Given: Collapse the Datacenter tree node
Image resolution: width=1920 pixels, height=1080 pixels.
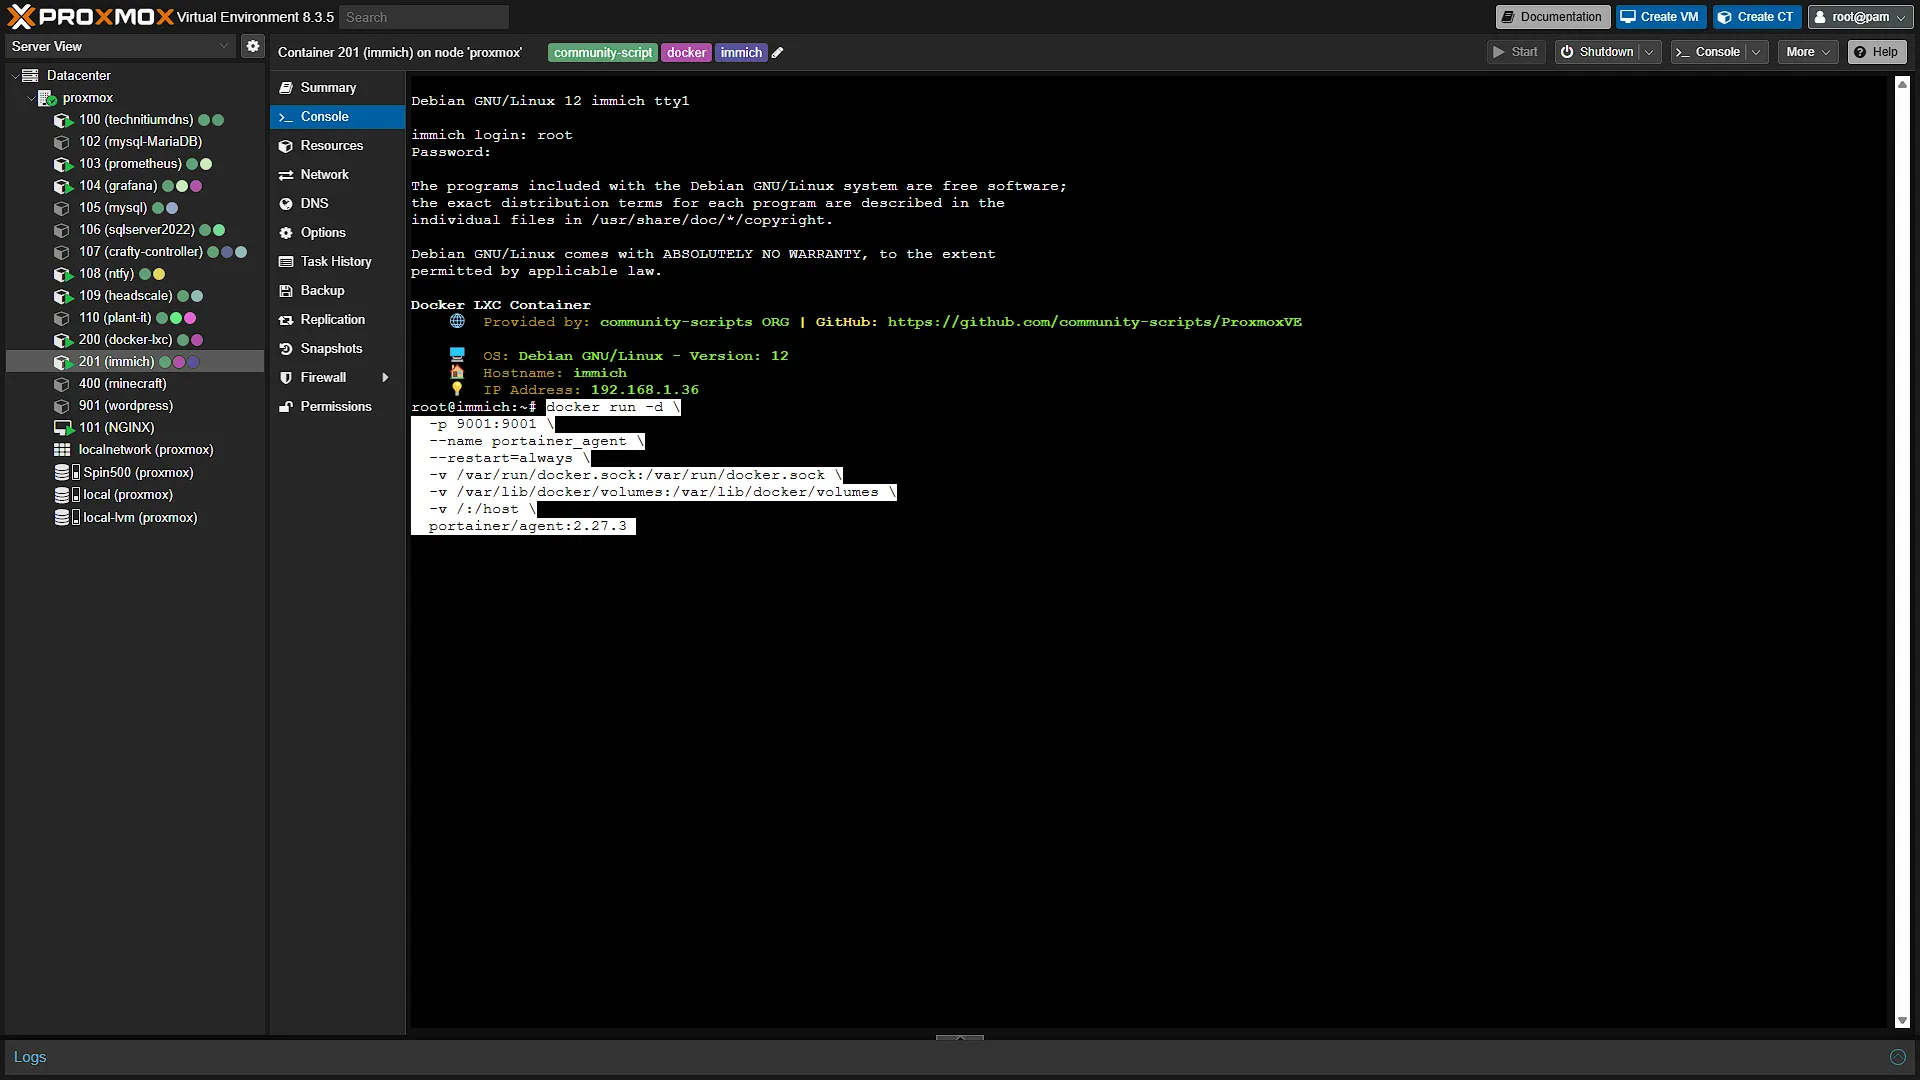Looking at the screenshot, I should 15,76.
